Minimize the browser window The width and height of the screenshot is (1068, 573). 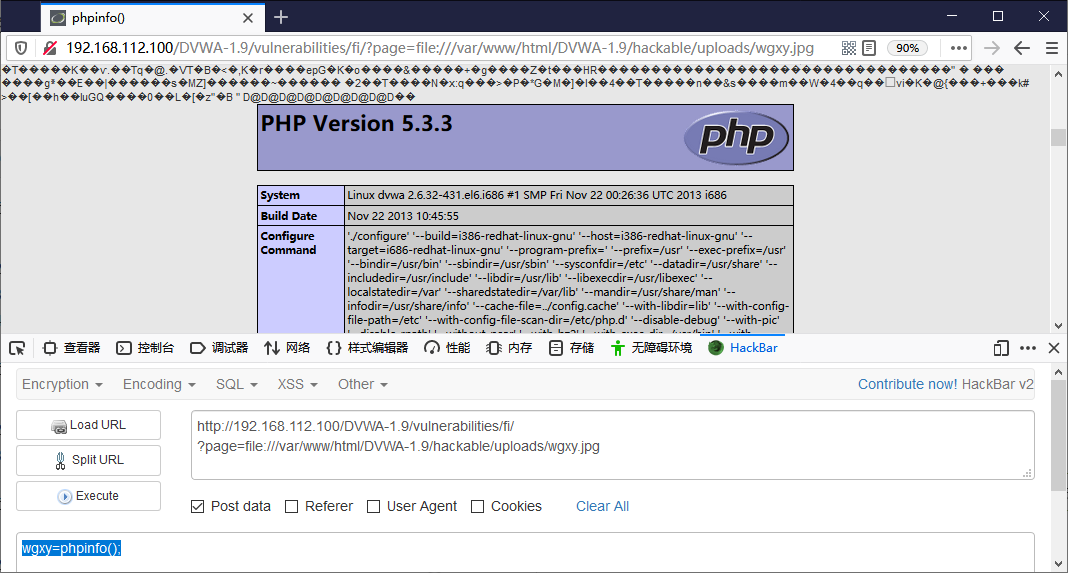(x=952, y=16)
